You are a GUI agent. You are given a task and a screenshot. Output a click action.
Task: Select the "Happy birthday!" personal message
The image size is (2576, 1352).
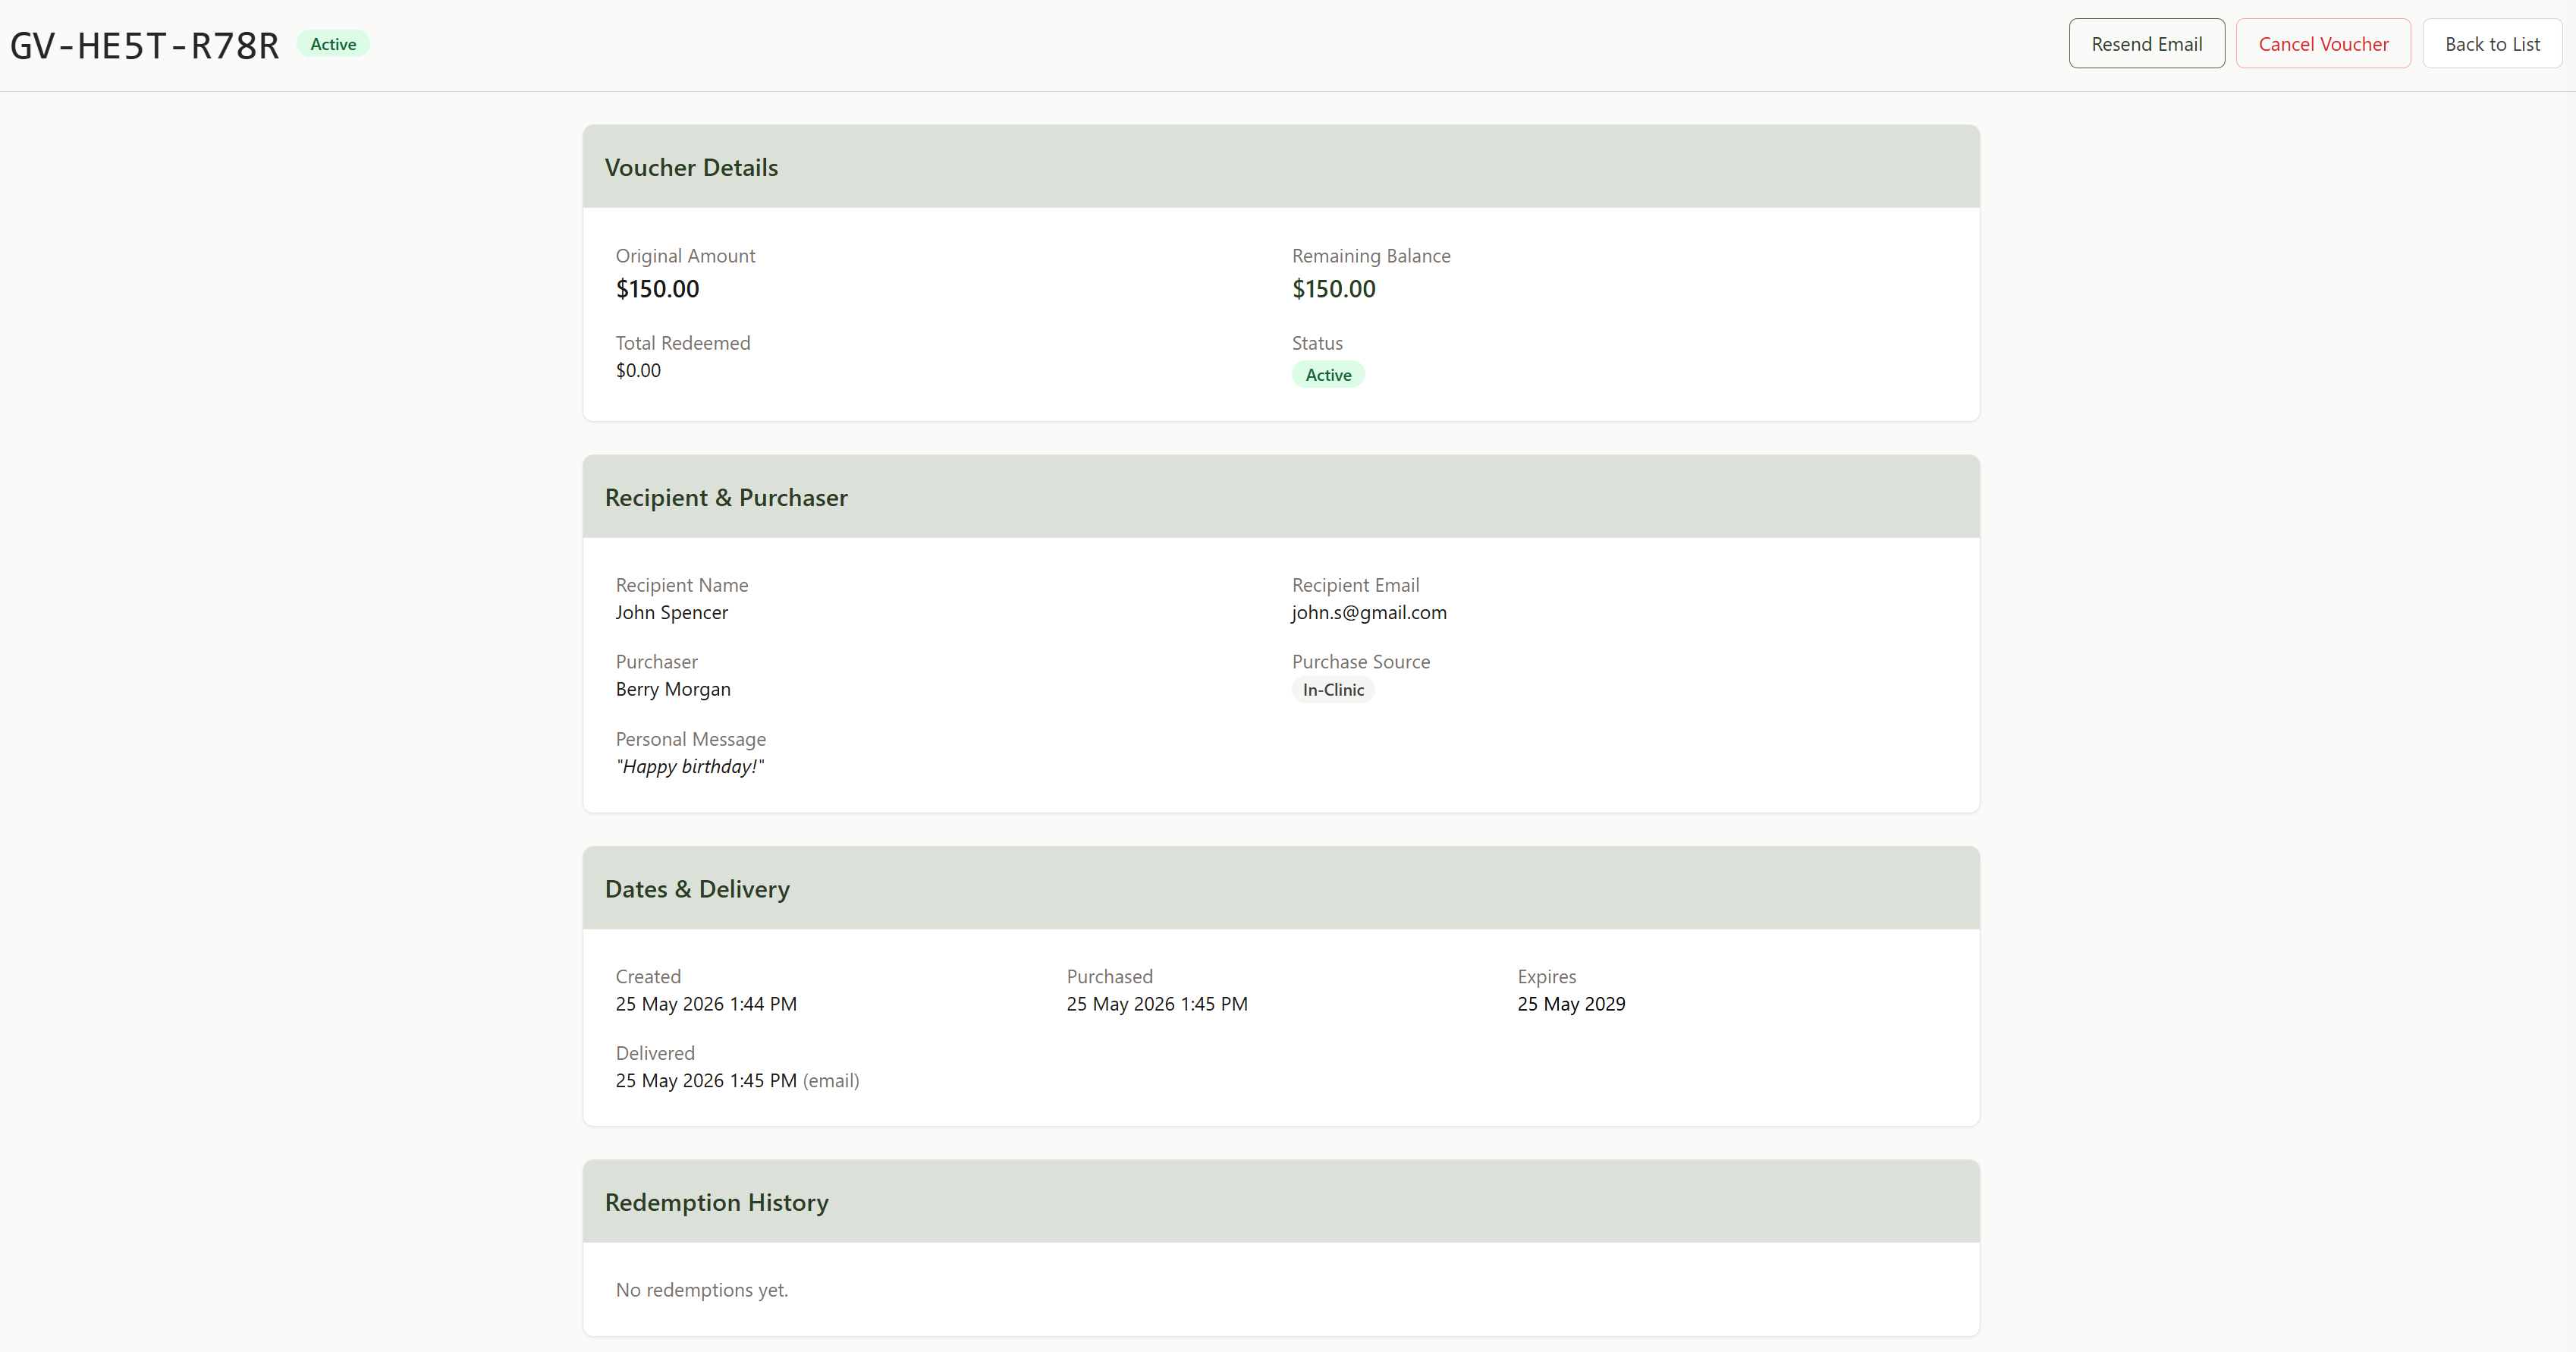(690, 766)
